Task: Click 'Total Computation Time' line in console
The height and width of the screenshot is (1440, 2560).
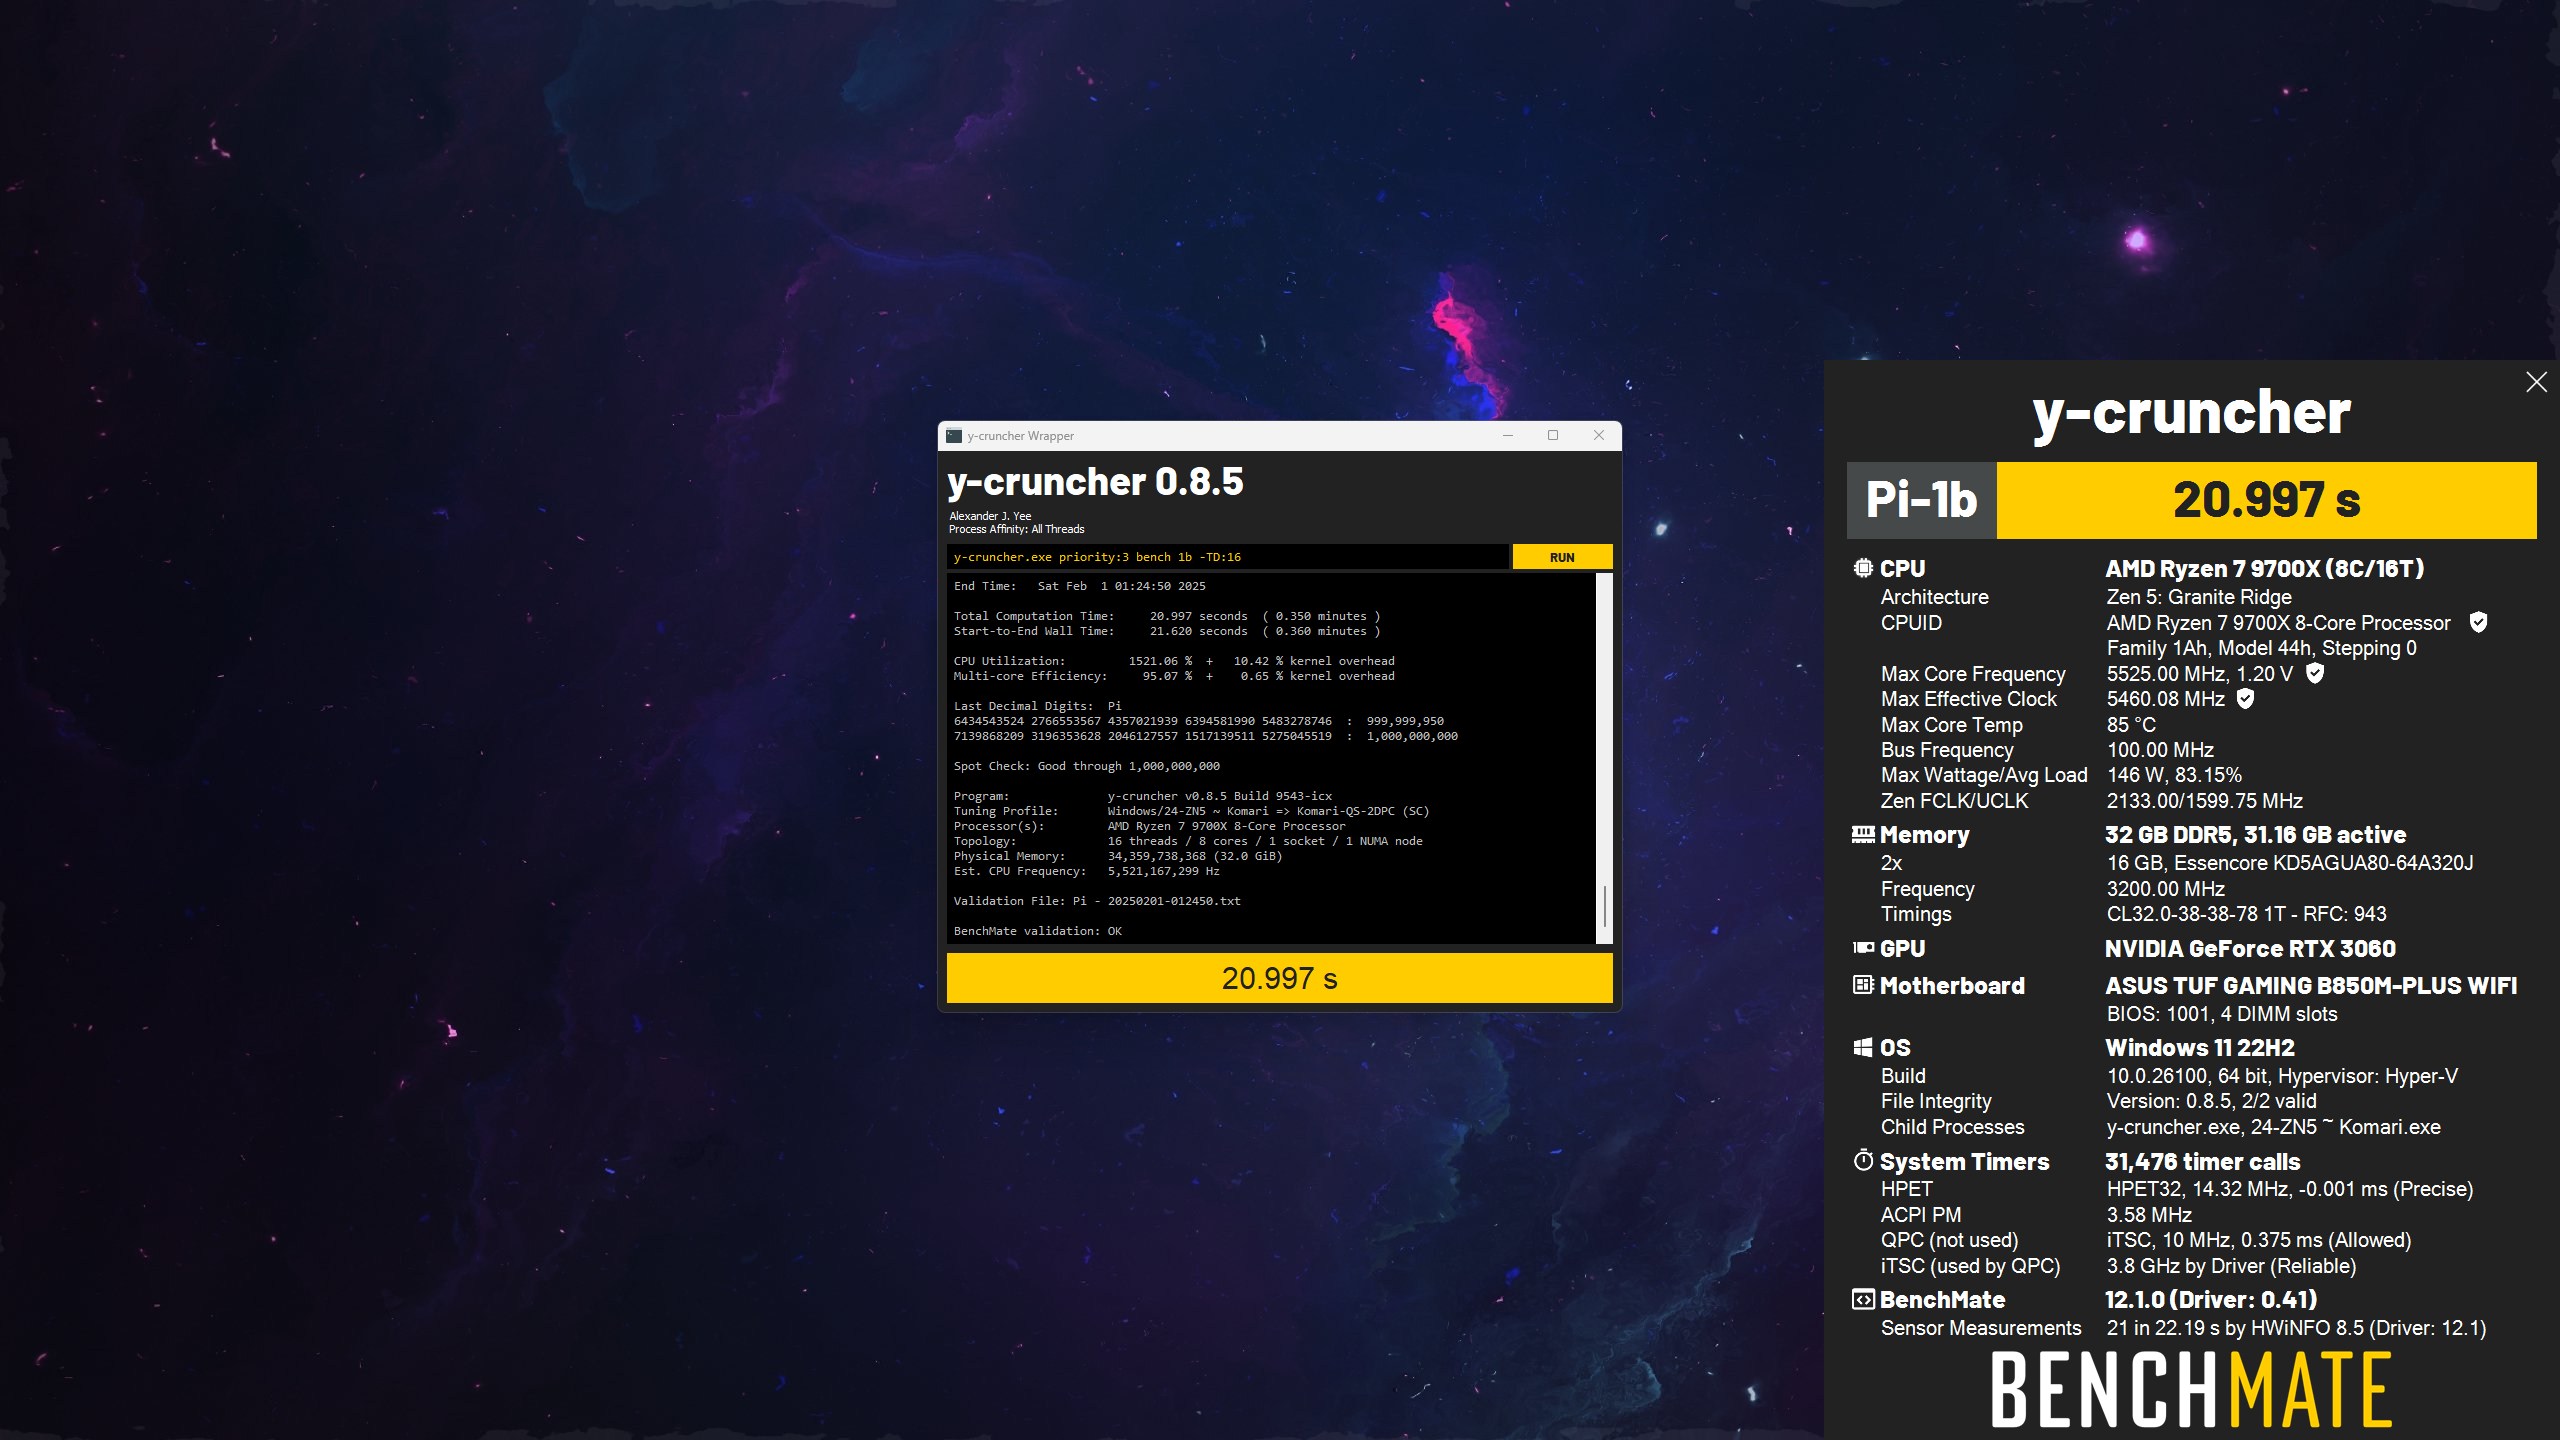Action: pos(1167,616)
